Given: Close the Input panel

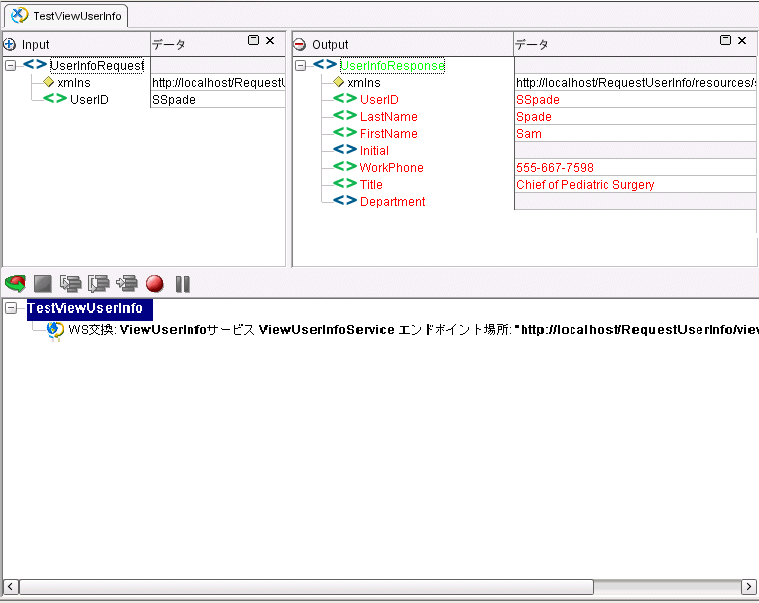Looking at the screenshot, I should [270, 40].
